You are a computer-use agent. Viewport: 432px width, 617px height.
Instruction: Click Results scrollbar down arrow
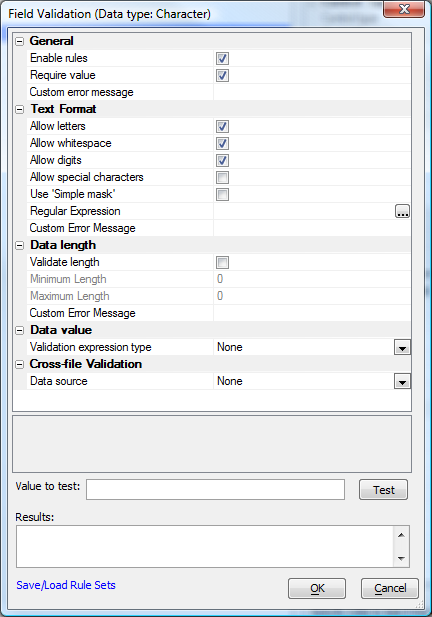[x=401, y=558]
